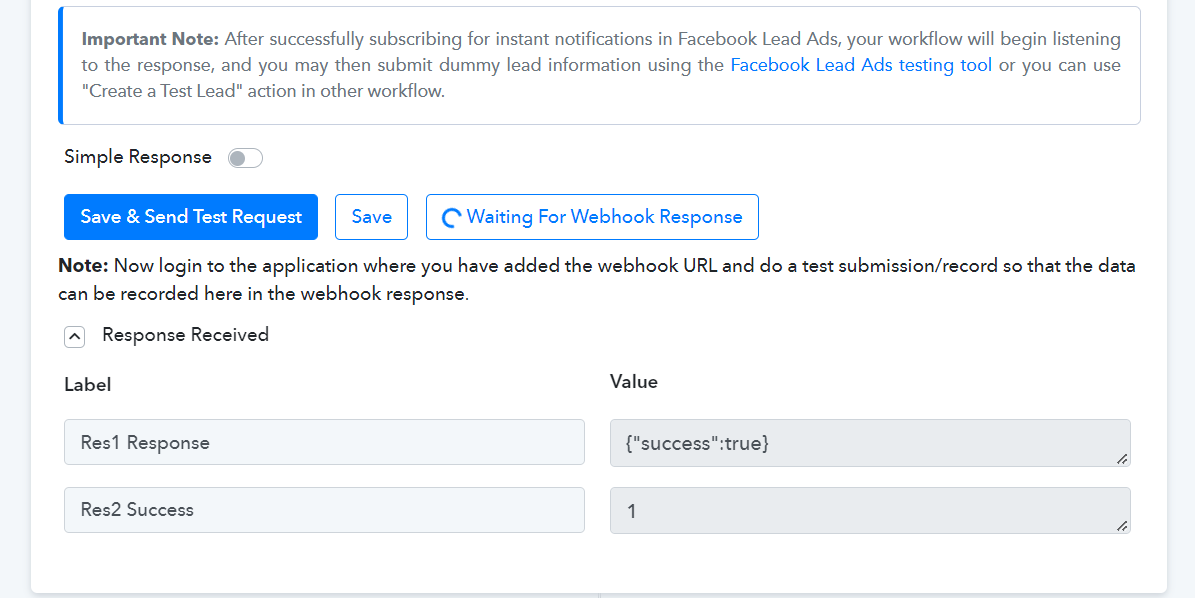Click the bold Note: text below buttons
This screenshot has width=1195, height=598.
(x=84, y=266)
